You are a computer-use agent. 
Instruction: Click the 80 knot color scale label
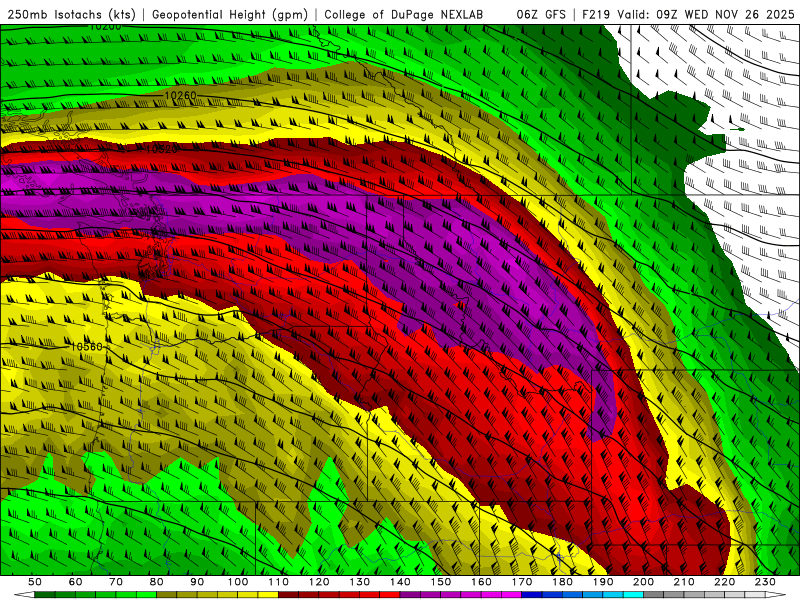click(157, 582)
